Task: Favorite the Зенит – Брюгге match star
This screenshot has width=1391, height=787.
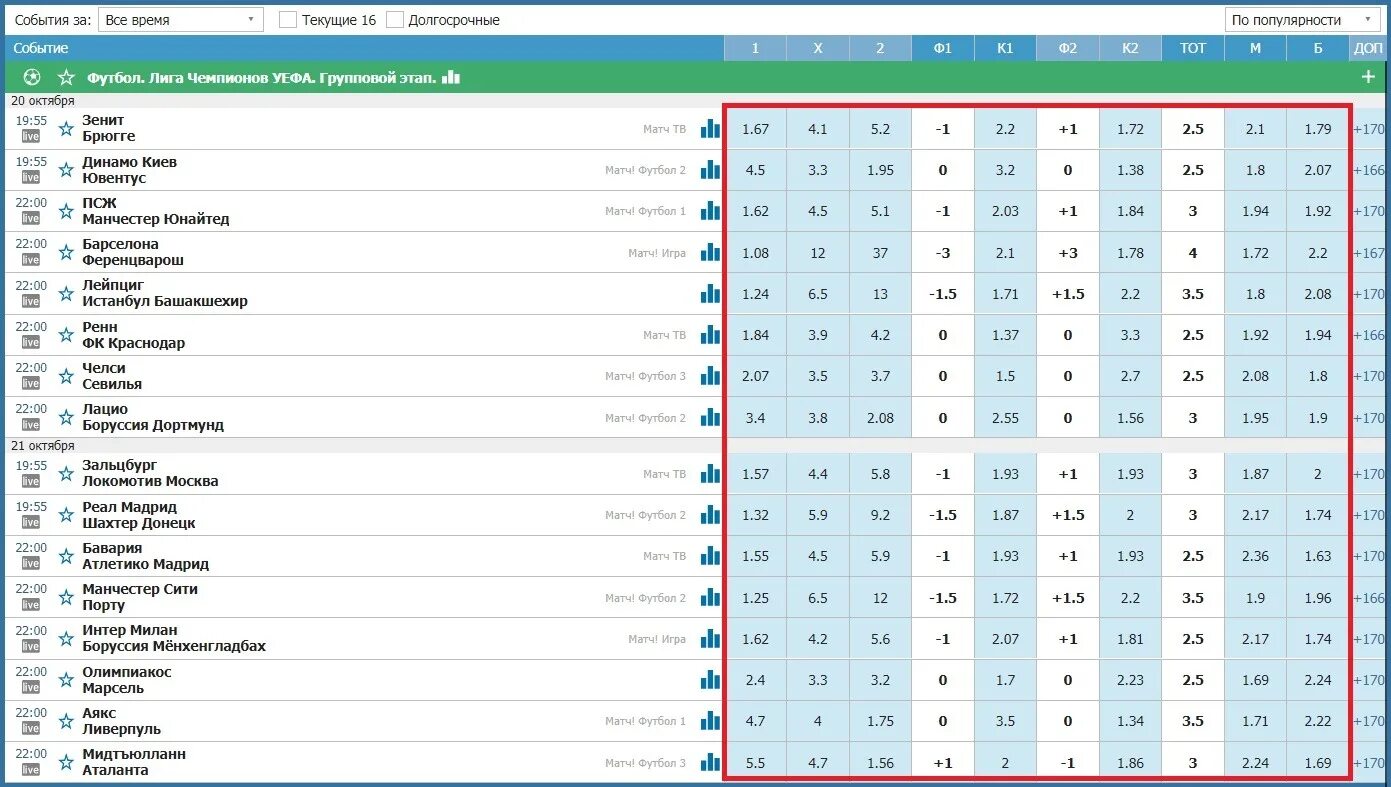Action: (x=66, y=128)
